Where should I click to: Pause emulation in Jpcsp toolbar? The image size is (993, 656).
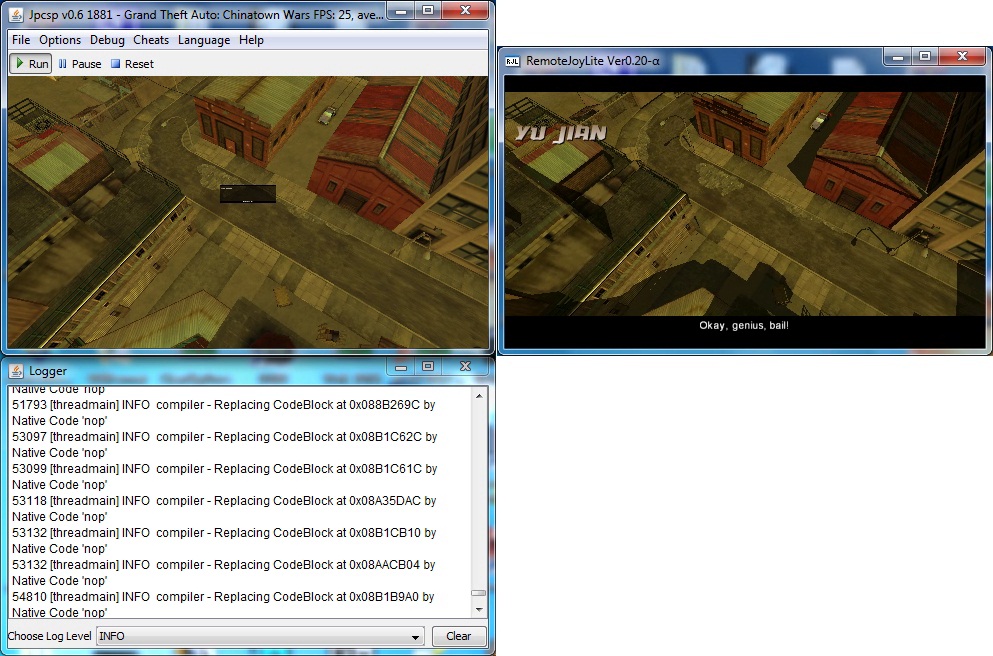click(80, 64)
